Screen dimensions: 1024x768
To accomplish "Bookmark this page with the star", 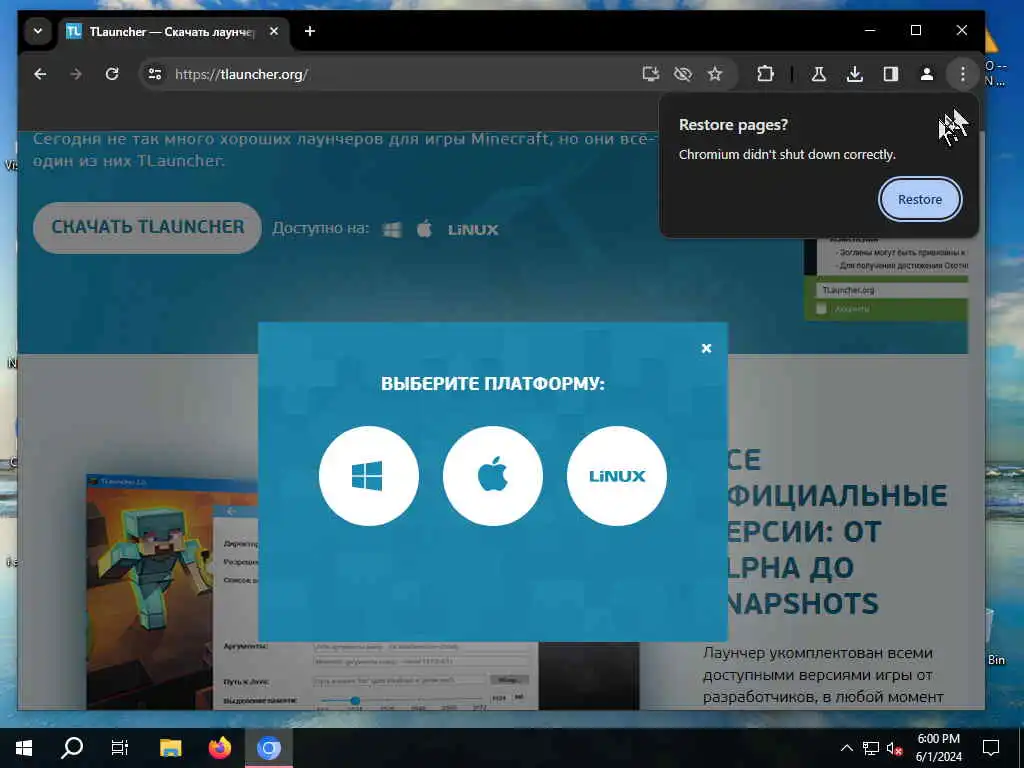I will click(x=715, y=74).
